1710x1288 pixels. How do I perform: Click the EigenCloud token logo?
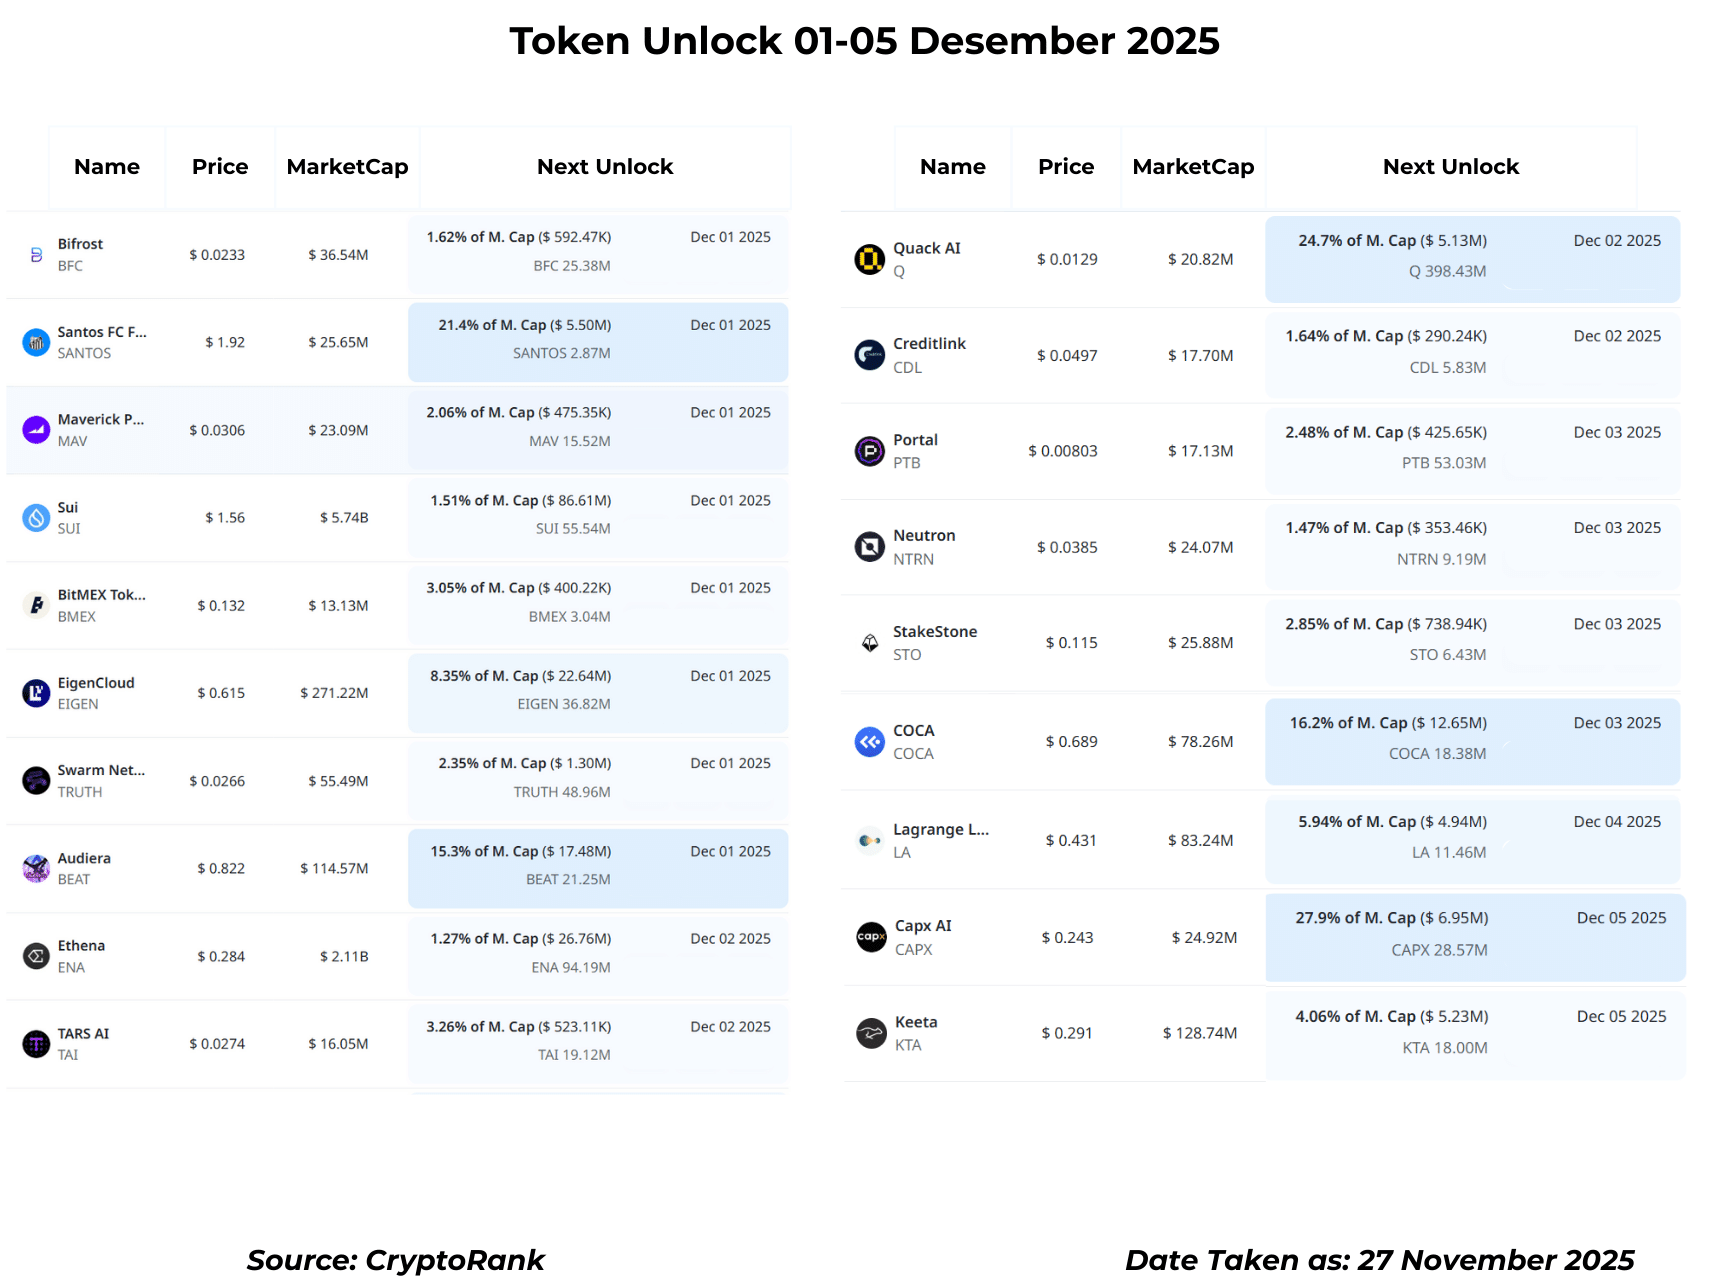click(36, 693)
